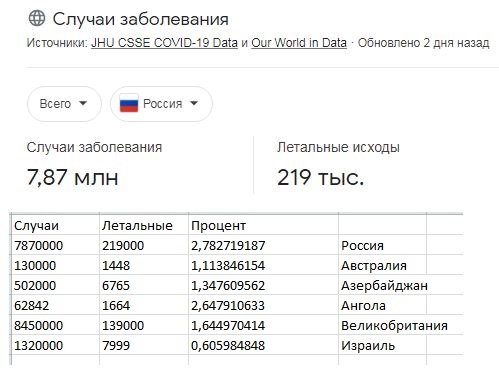Select cell with 219000
Viewport: 499px width, 387px height.
click(144, 245)
